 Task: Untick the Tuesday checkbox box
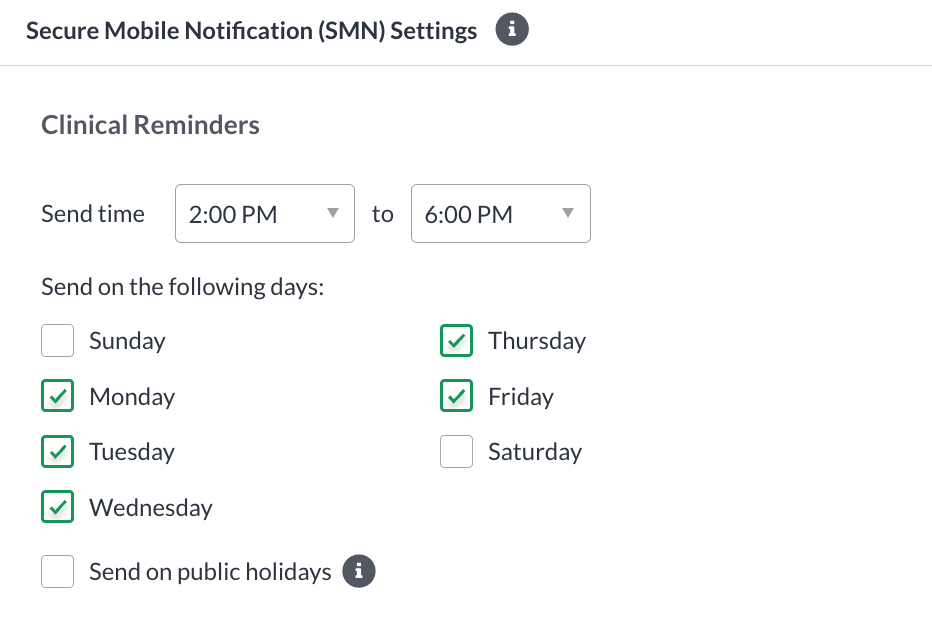58,452
